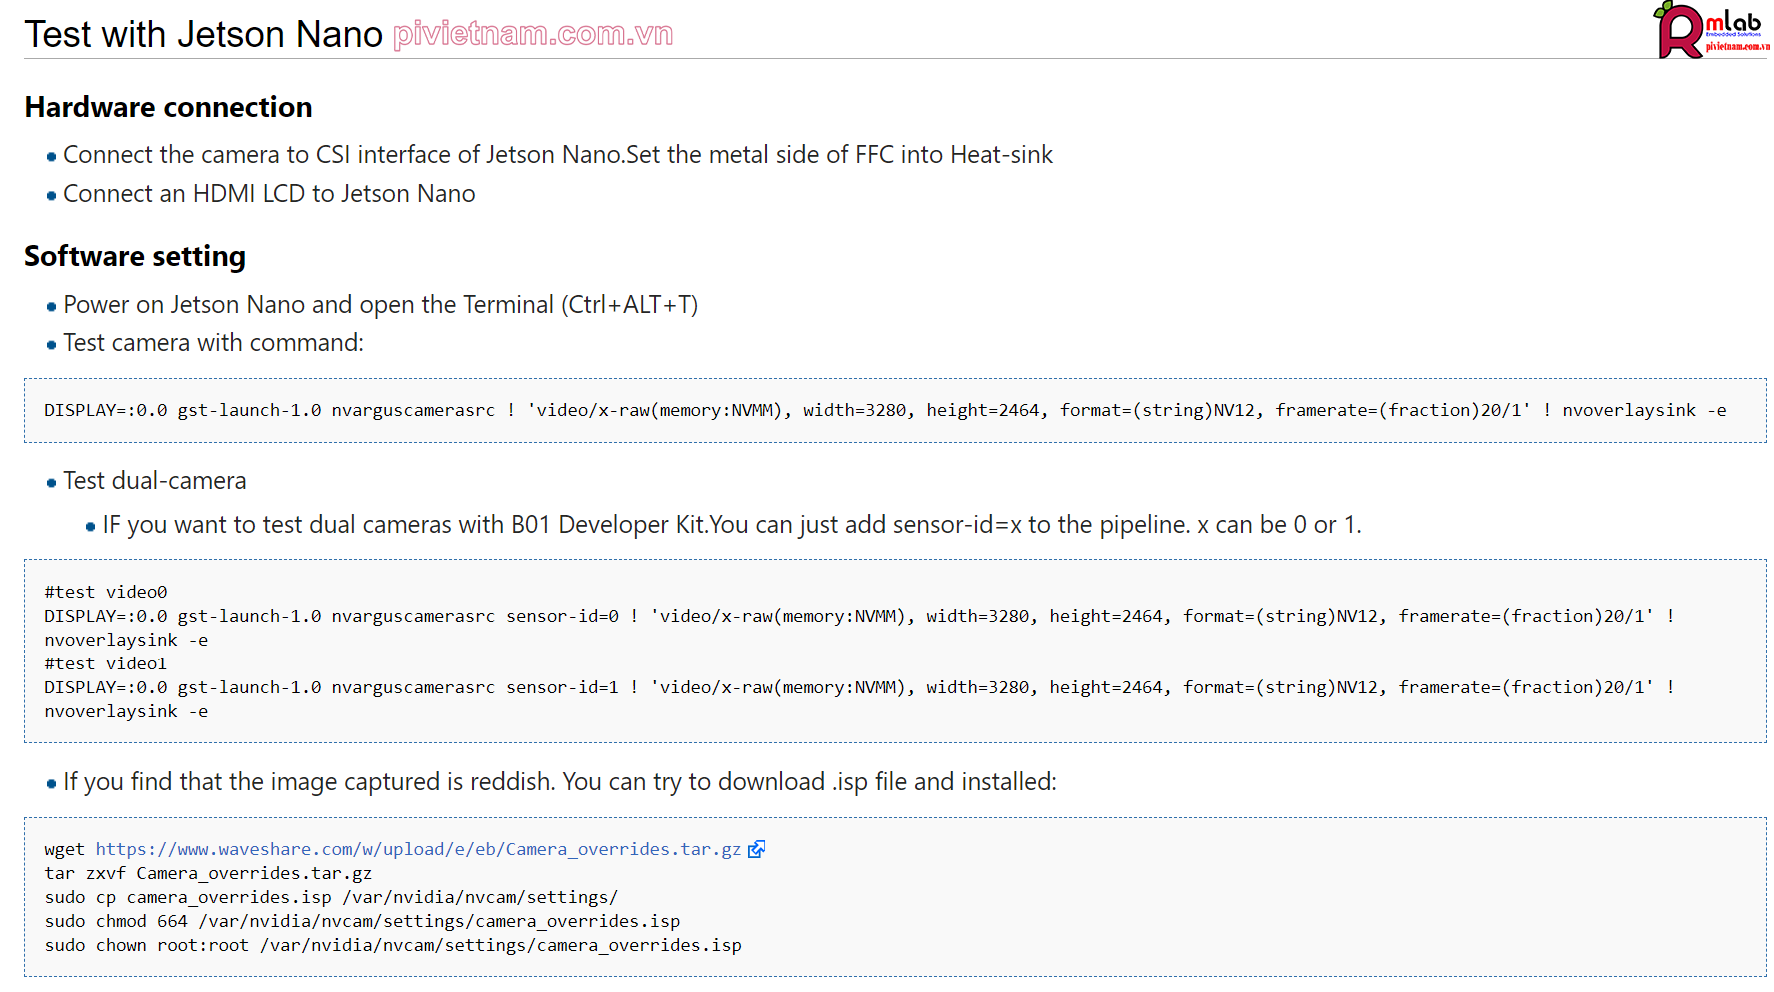Image resolution: width=1774 pixels, height=992 pixels.
Task: Click the external link icon after the wget URL
Action: [x=757, y=849]
